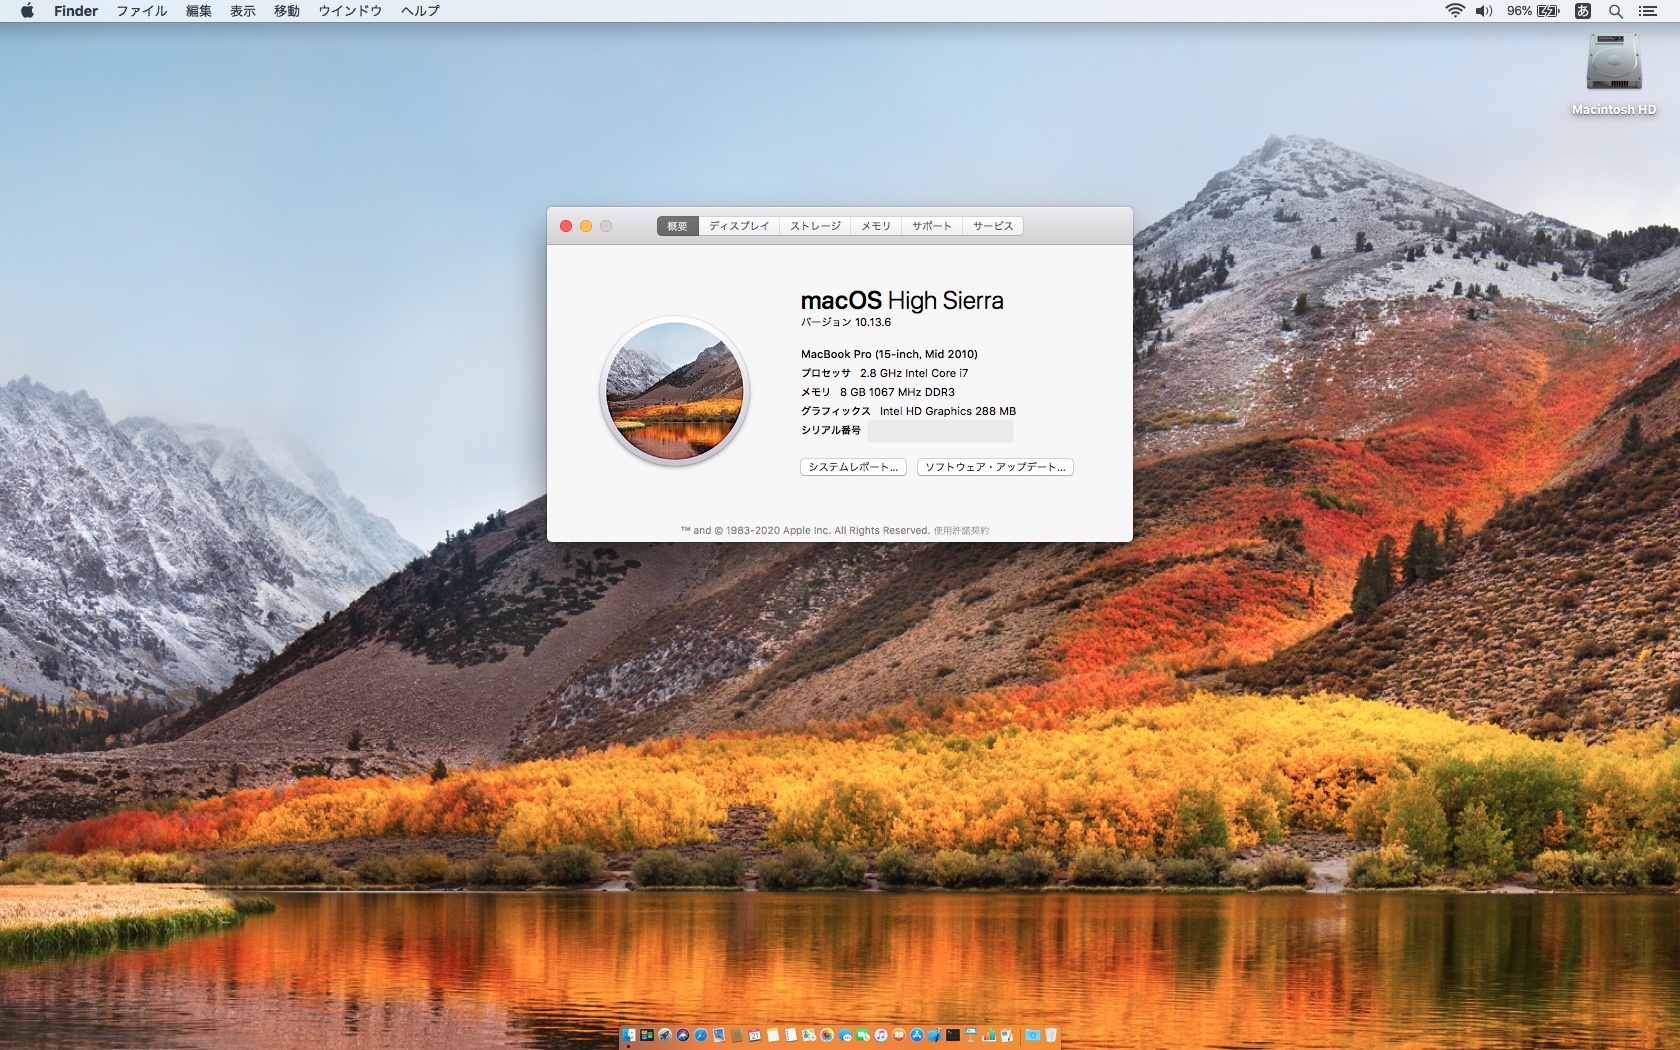Open the Japanese input source menu

click(1583, 11)
